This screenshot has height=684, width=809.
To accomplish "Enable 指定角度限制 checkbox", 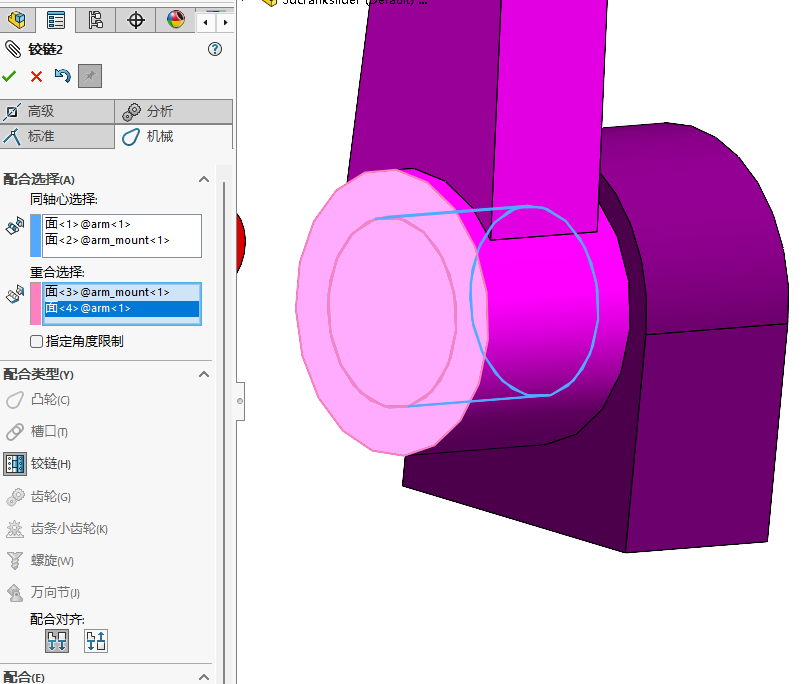I will [x=37, y=342].
